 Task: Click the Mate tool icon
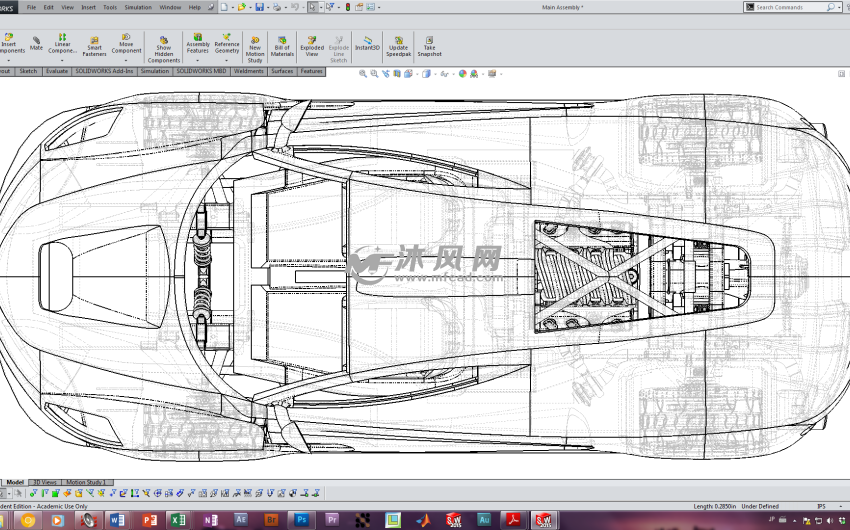[x=36, y=42]
